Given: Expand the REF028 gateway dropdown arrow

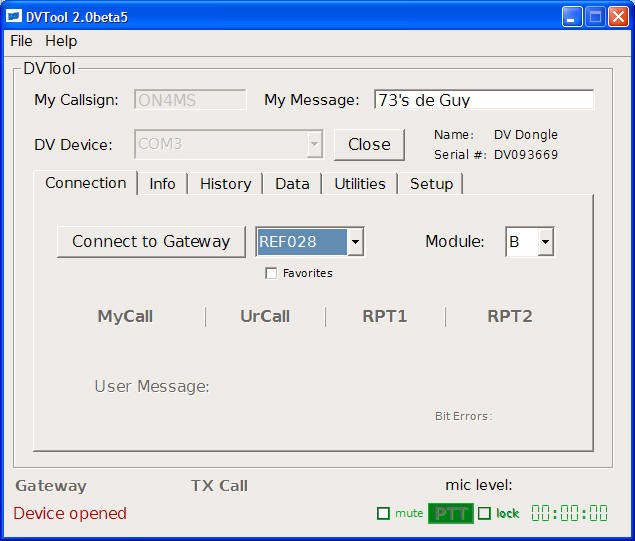Looking at the screenshot, I should (355, 242).
